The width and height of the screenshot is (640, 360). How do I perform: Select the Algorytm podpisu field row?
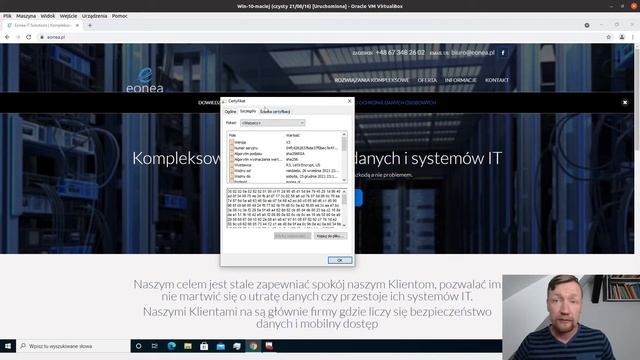[x=285, y=153]
